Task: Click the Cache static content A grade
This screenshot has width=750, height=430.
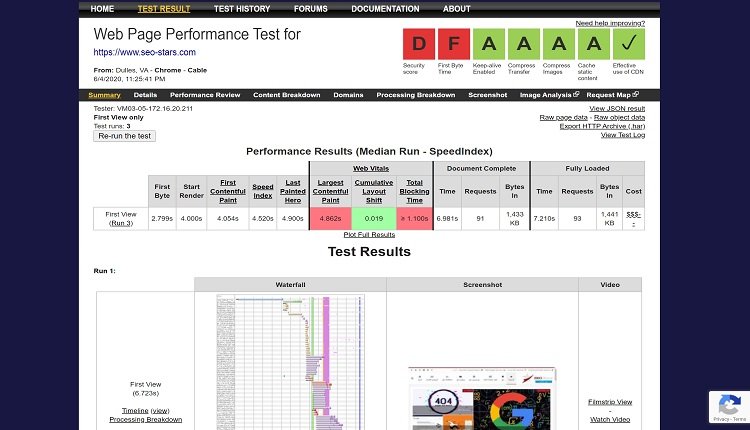Action: tap(592, 44)
